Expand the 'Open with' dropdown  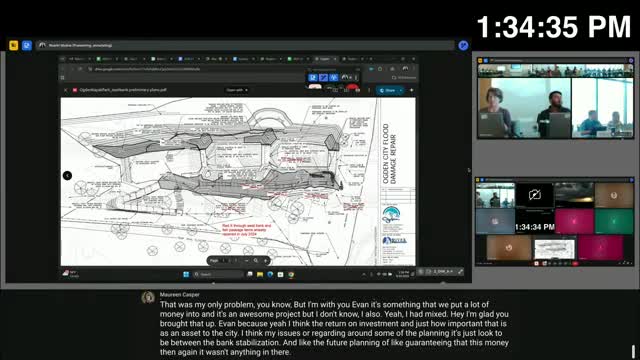[237, 90]
